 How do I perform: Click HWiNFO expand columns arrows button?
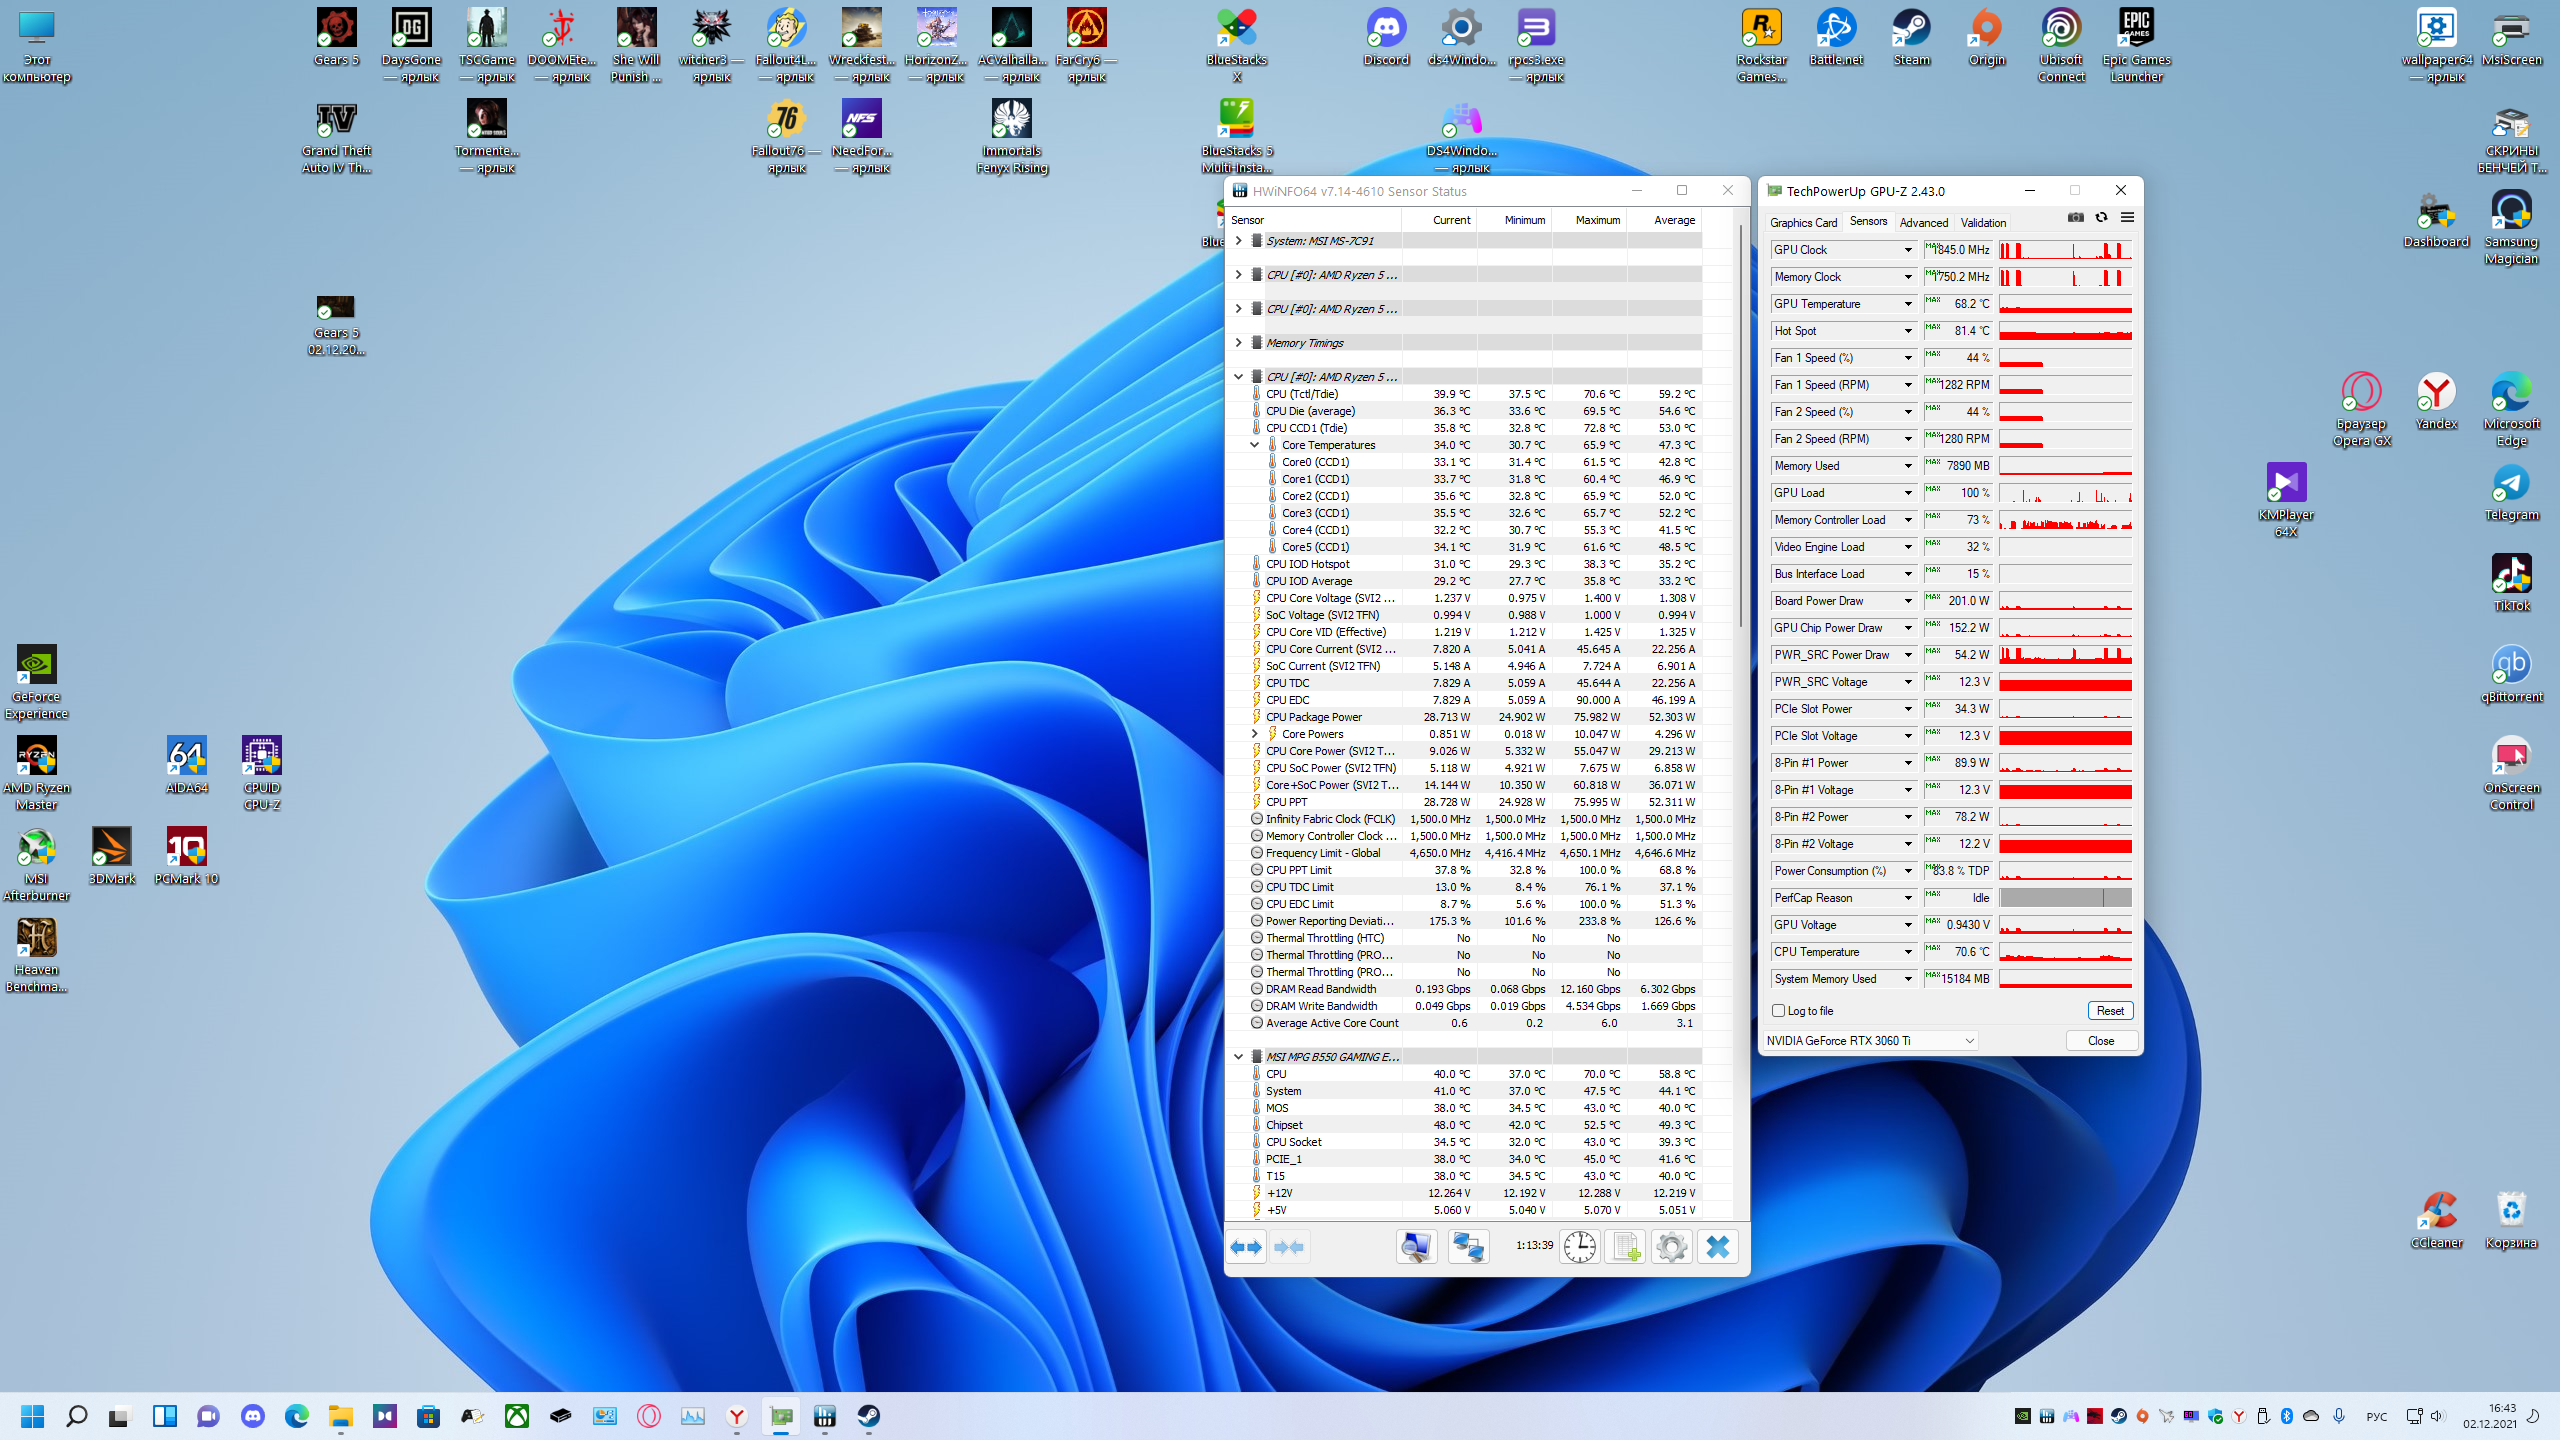coord(1246,1247)
